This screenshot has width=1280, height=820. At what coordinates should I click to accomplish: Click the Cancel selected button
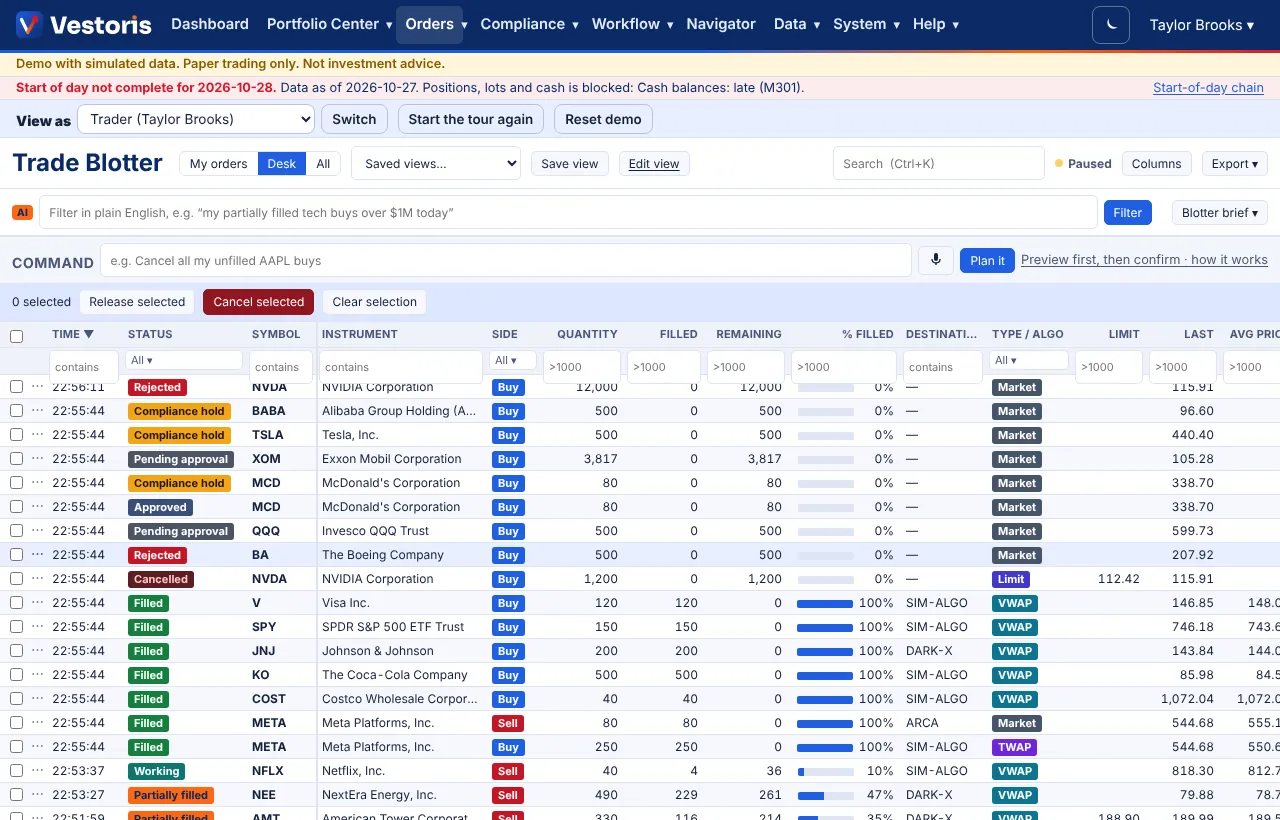click(258, 302)
